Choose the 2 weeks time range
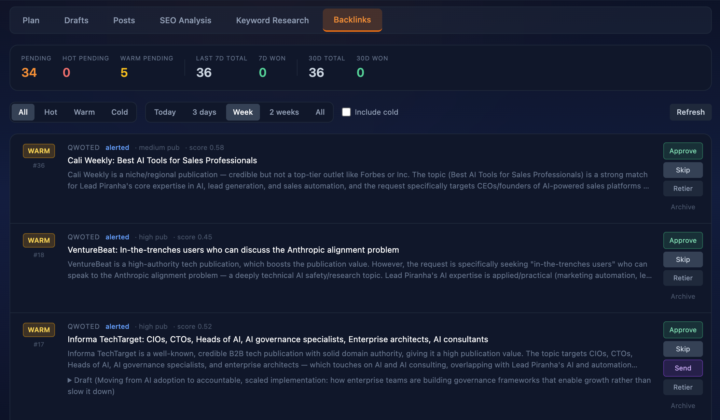Screen dimensions: 720x420 point(284,112)
